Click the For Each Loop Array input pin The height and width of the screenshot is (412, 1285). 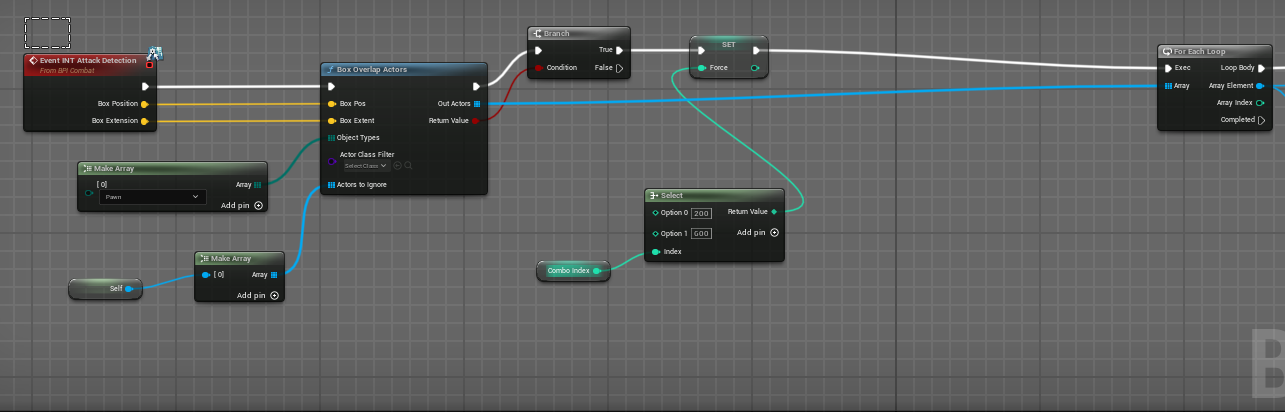click(x=1168, y=86)
